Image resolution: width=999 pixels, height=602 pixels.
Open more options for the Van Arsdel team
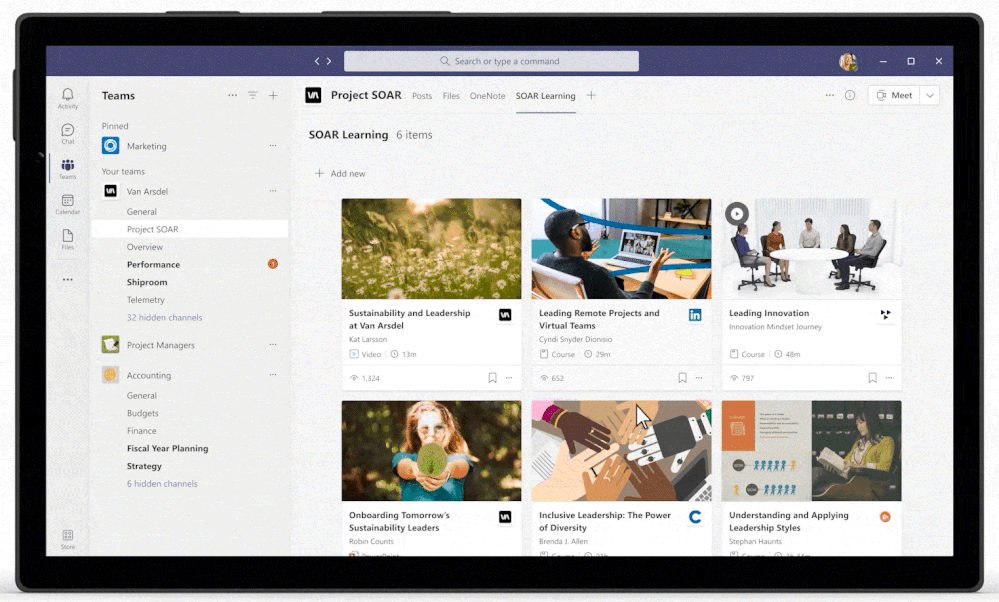point(273,191)
